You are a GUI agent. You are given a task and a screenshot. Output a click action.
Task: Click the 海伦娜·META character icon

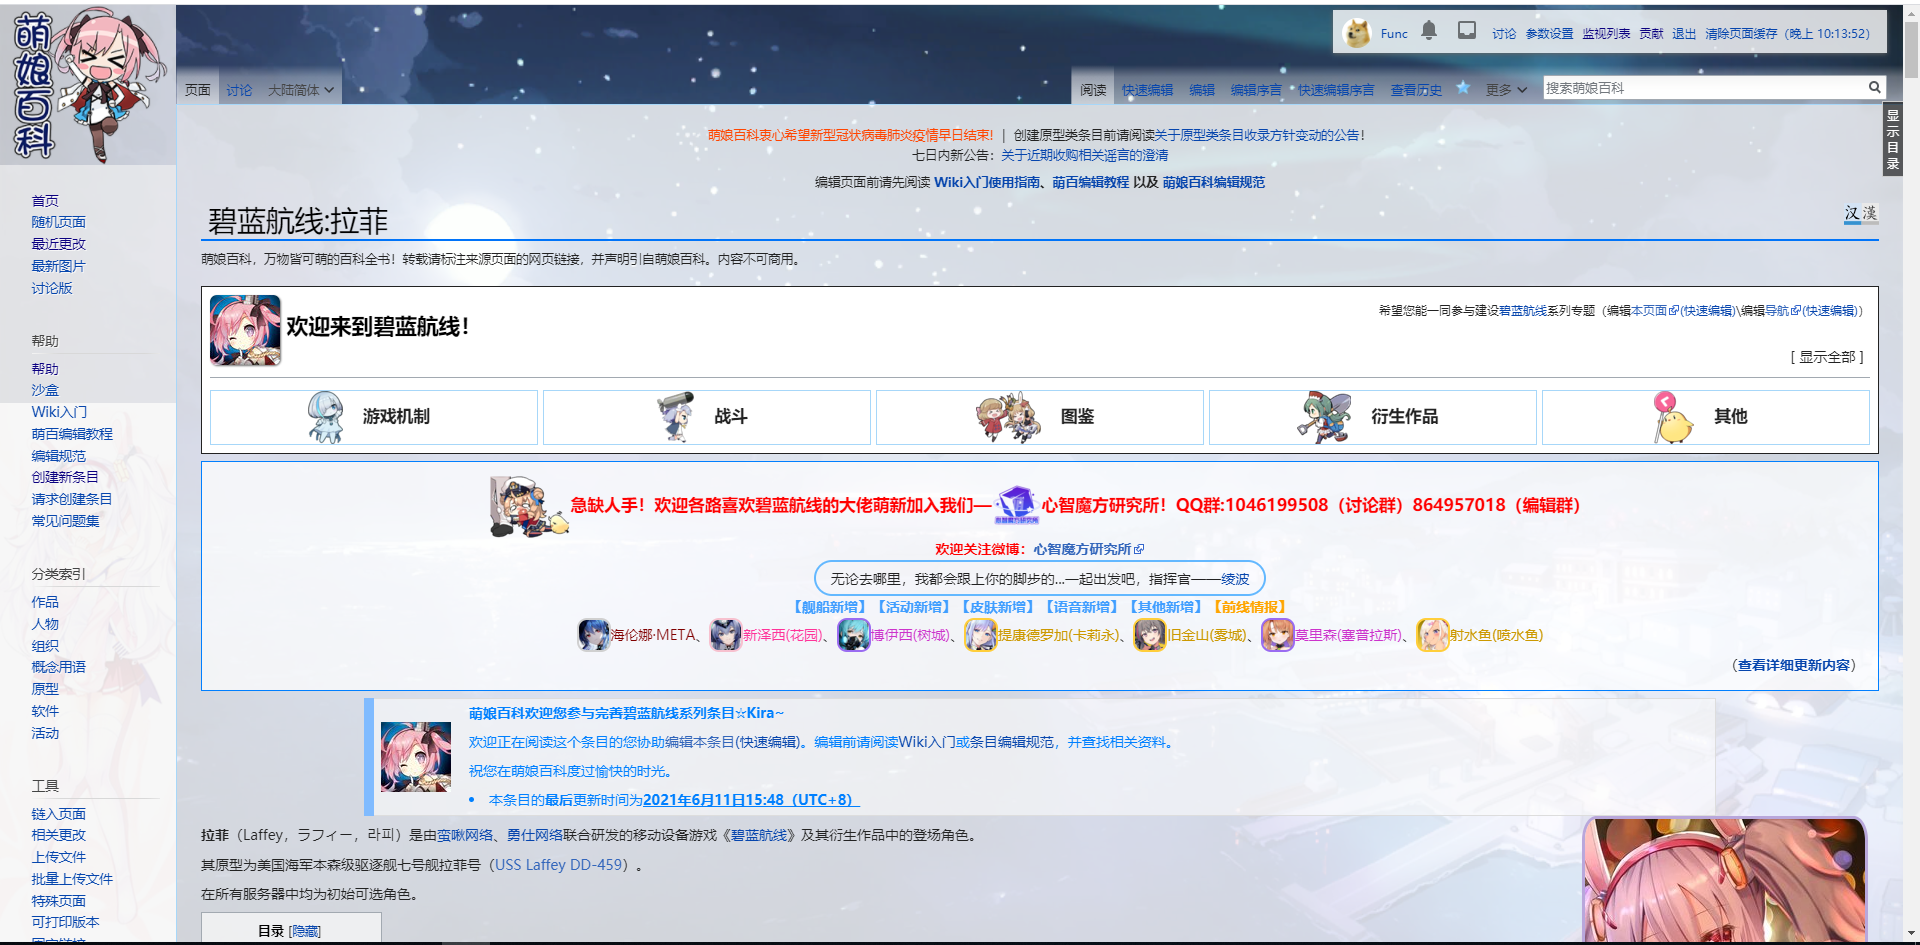tap(594, 635)
